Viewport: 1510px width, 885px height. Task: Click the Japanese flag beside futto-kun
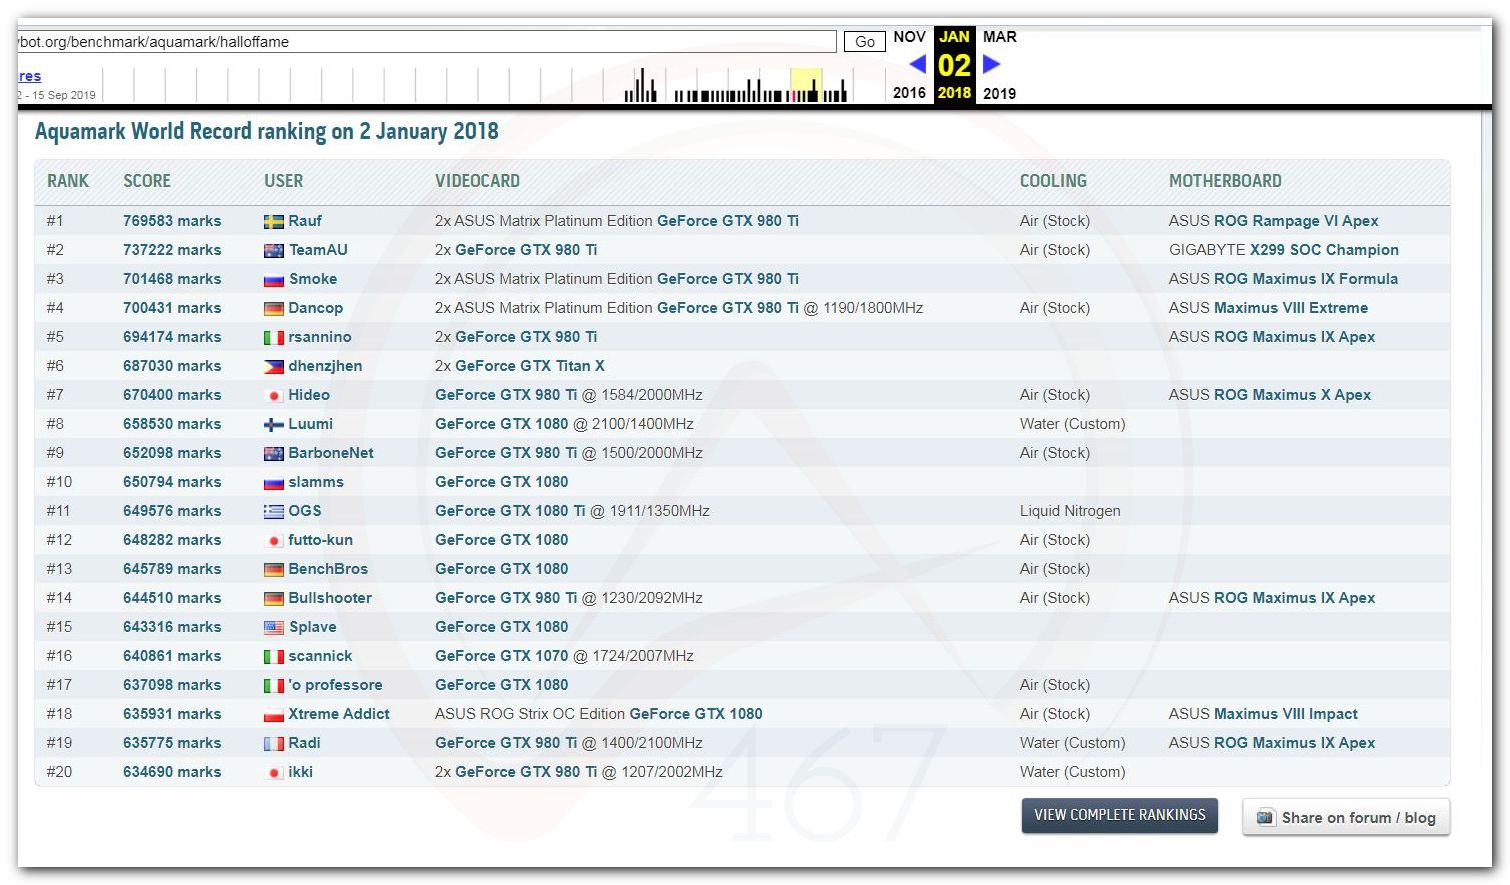(x=273, y=541)
